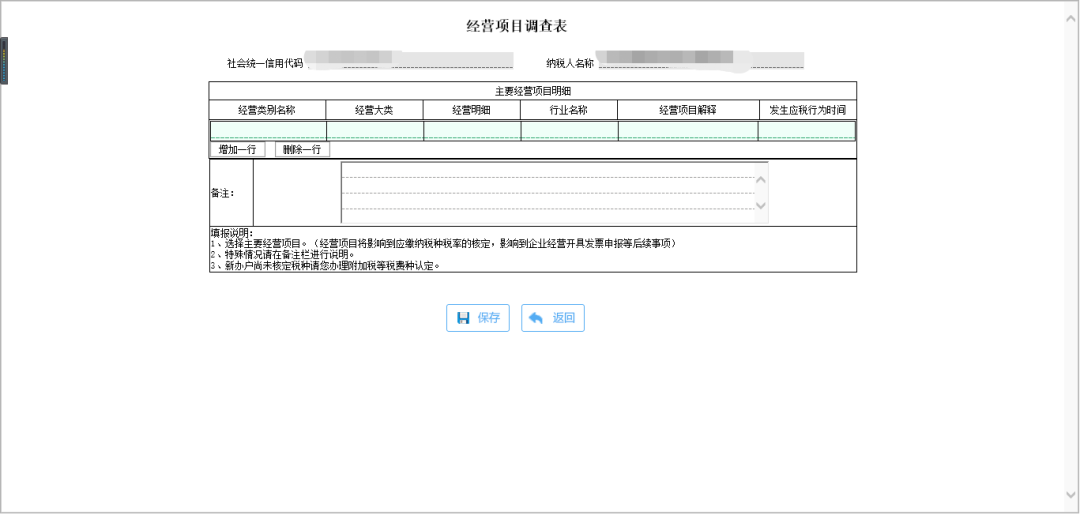The height and width of the screenshot is (515, 1080).
Task: Select the 经营类别名称 input cell
Action: (x=268, y=131)
